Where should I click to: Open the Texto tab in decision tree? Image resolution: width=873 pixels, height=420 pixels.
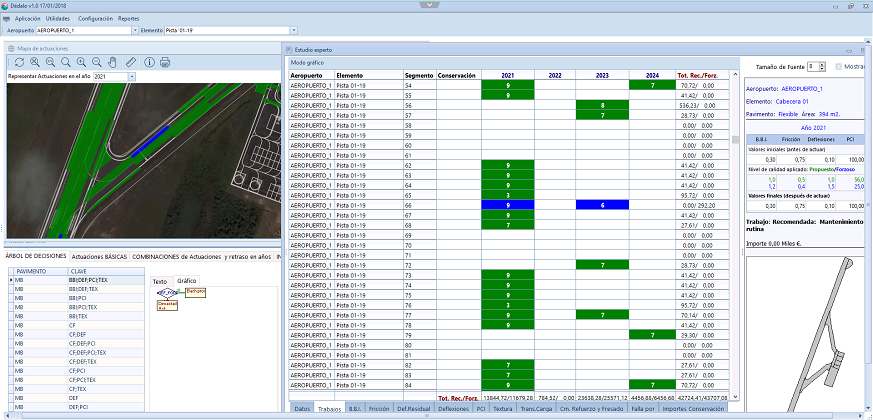(160, 281)
